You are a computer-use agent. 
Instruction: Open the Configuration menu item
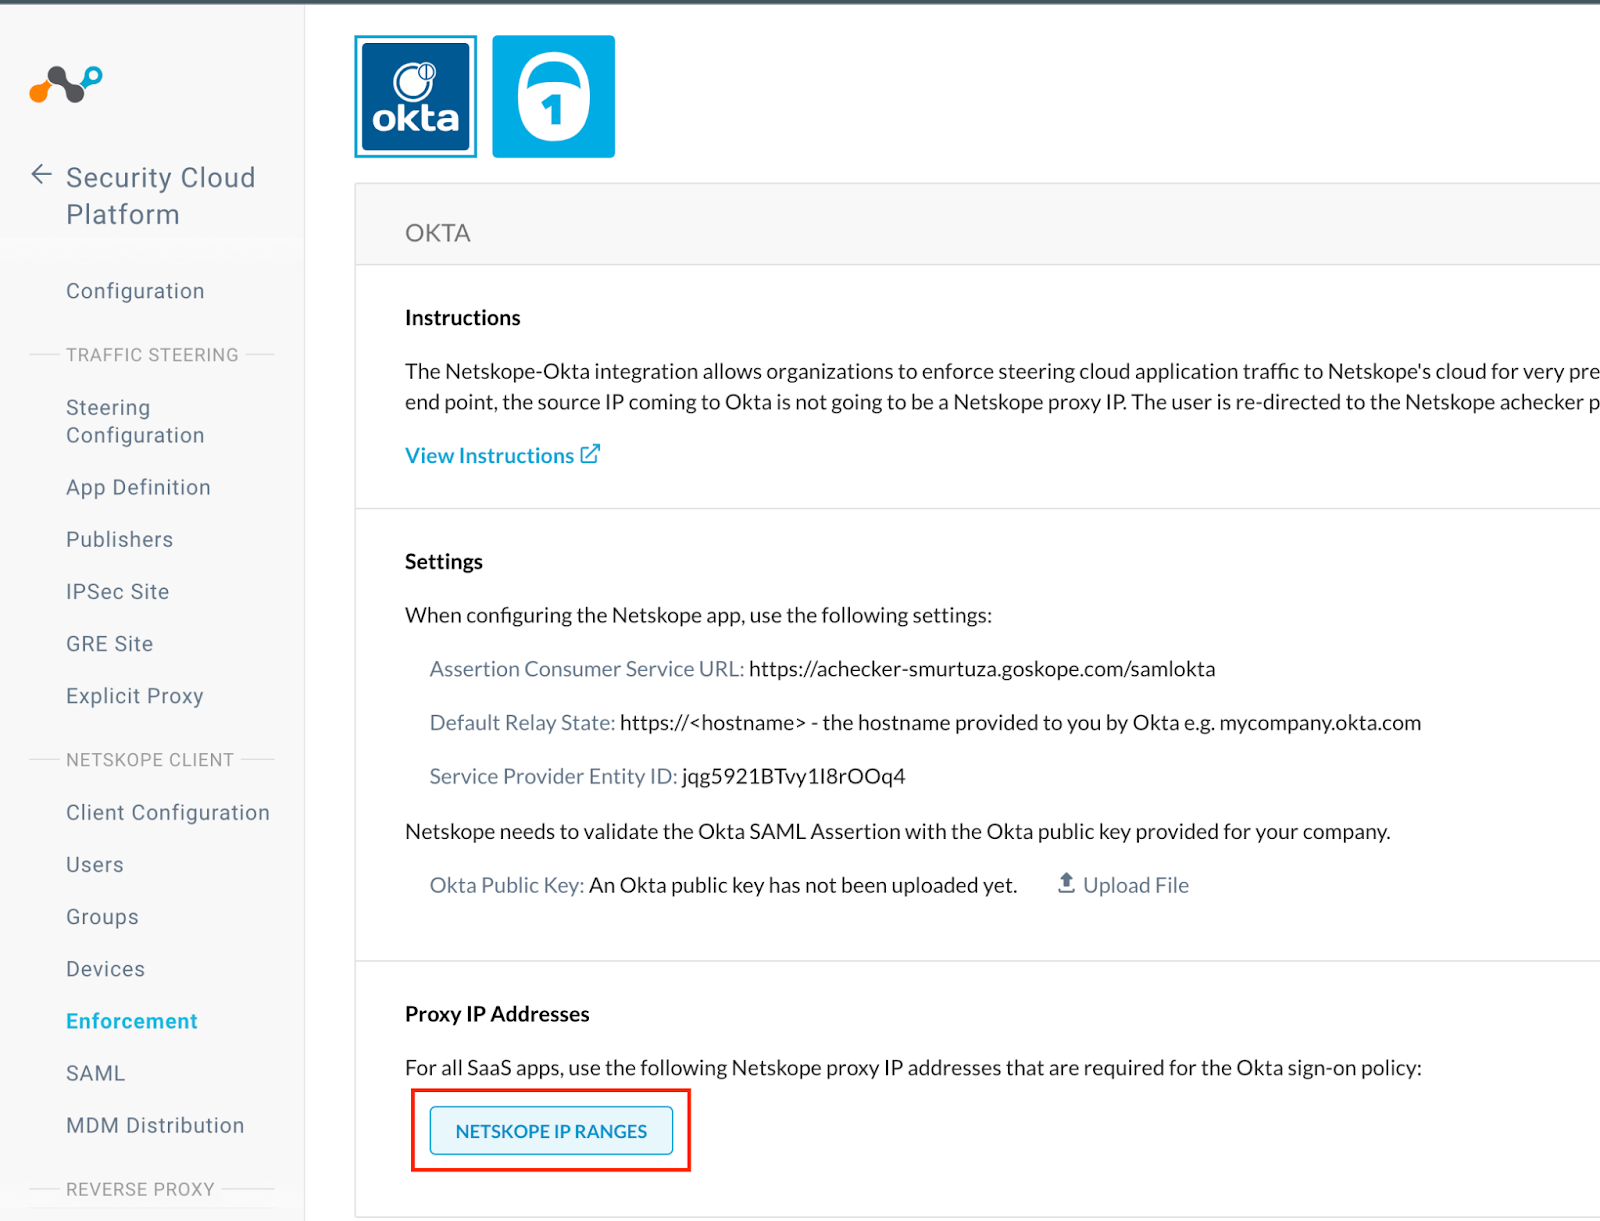(135, 291)
